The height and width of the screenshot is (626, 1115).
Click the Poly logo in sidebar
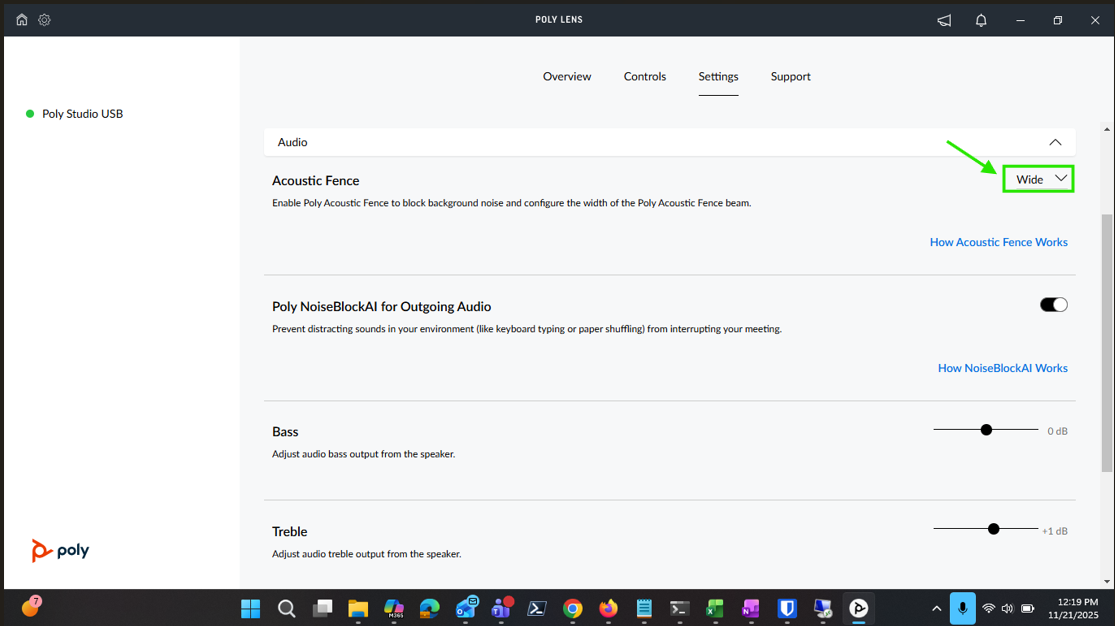click(60, 550)
